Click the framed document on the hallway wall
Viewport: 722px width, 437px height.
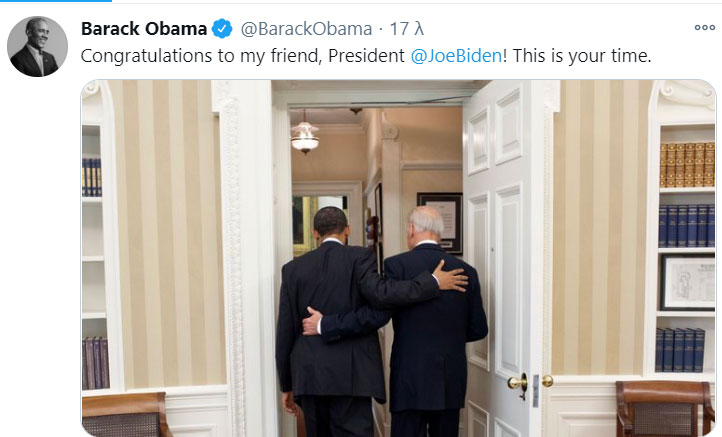click(440, 223)
